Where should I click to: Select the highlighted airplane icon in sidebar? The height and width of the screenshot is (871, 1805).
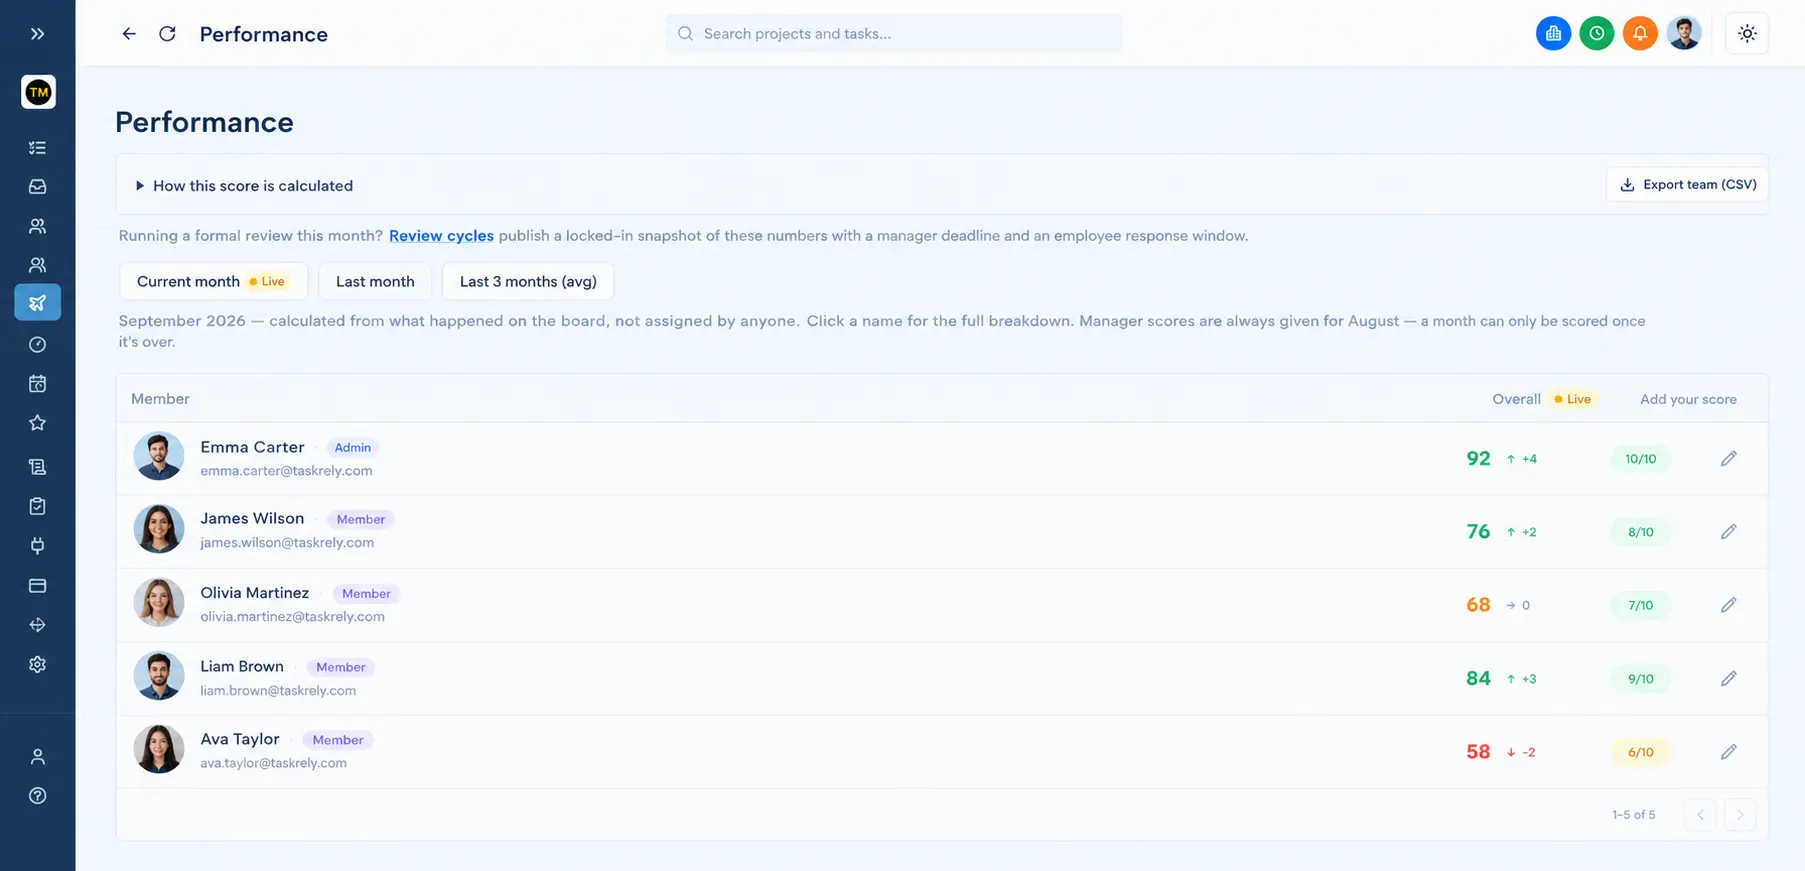pyautogui.click(x=37, y=302)
